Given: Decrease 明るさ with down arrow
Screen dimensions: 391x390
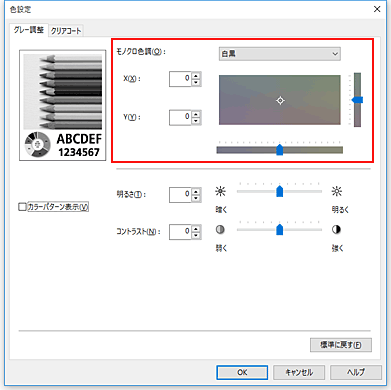Looking at the screenshot, I should [x=196, y=198].
